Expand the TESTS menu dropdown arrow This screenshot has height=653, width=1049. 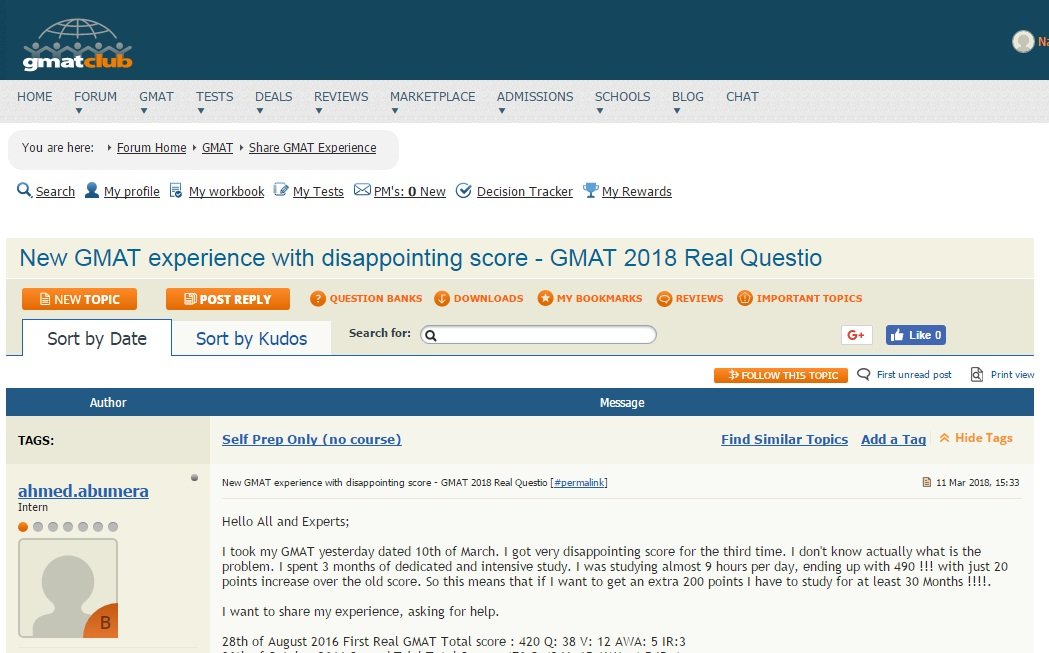click(201, 111)
